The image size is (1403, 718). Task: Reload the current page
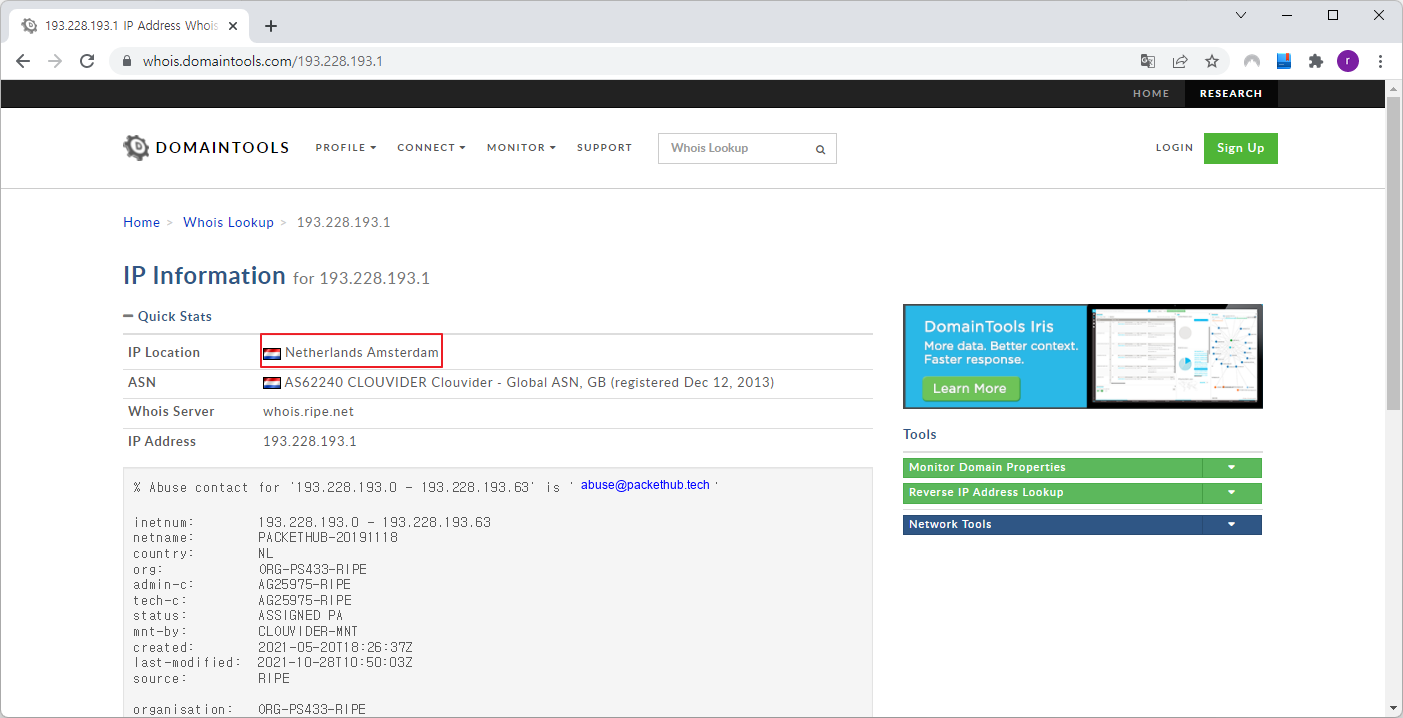pyautogui.click(x=87, y=61)
